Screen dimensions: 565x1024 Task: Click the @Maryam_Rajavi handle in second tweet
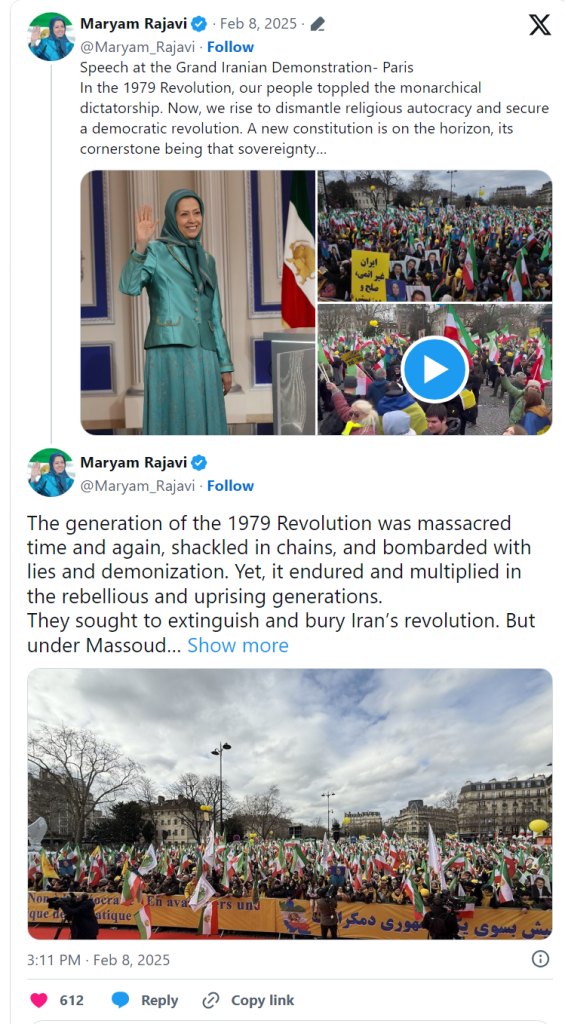[138, 486]
